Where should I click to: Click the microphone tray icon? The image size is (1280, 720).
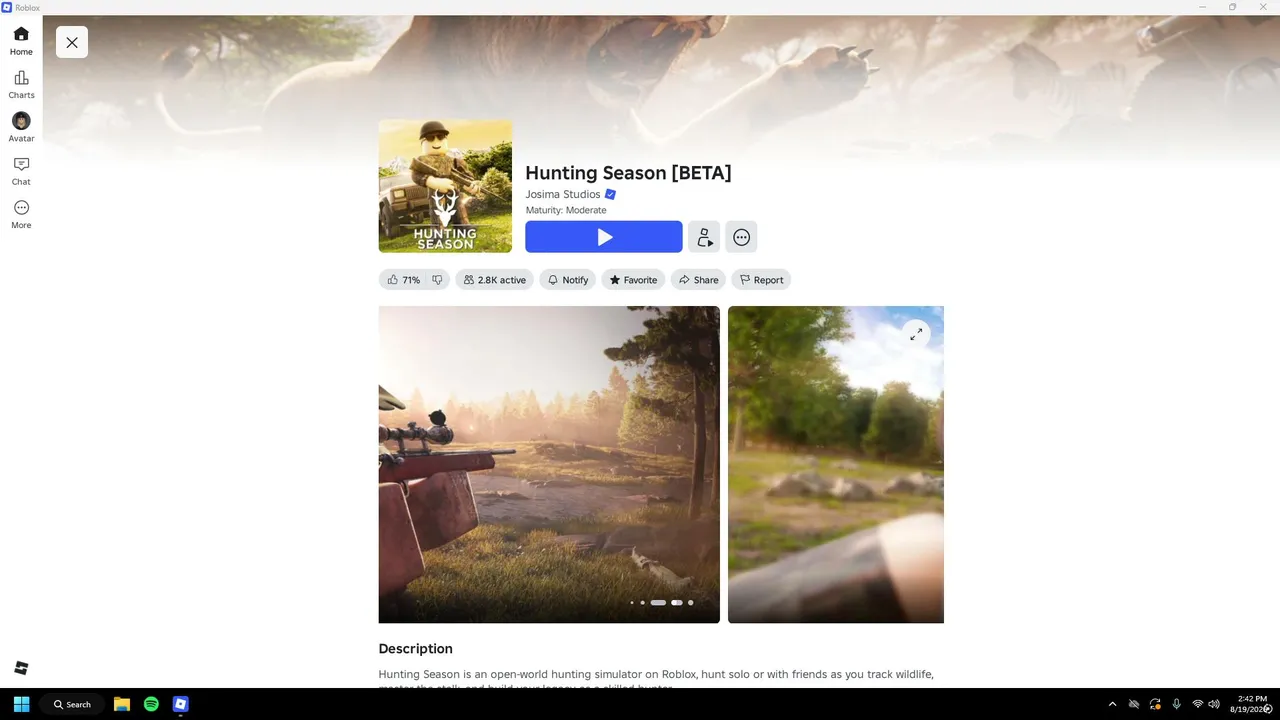(x=1177, y=704)
